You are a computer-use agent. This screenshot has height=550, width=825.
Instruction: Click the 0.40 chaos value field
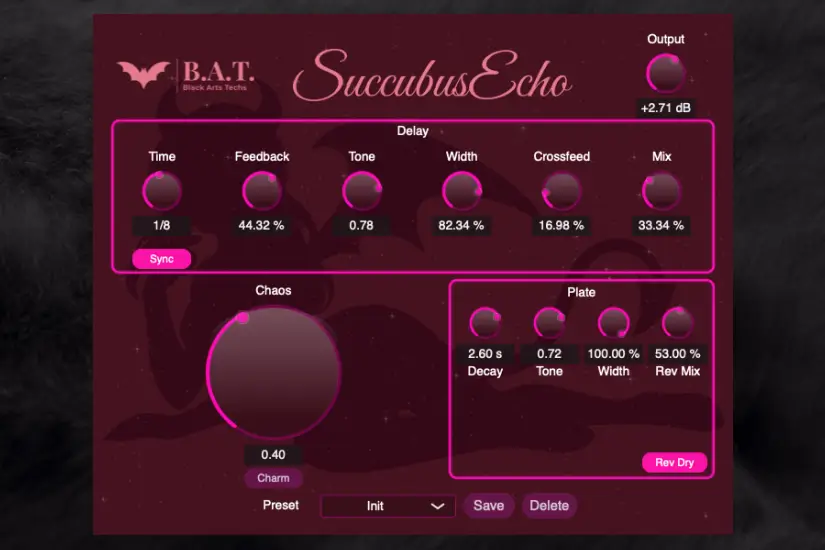[273, 455]
